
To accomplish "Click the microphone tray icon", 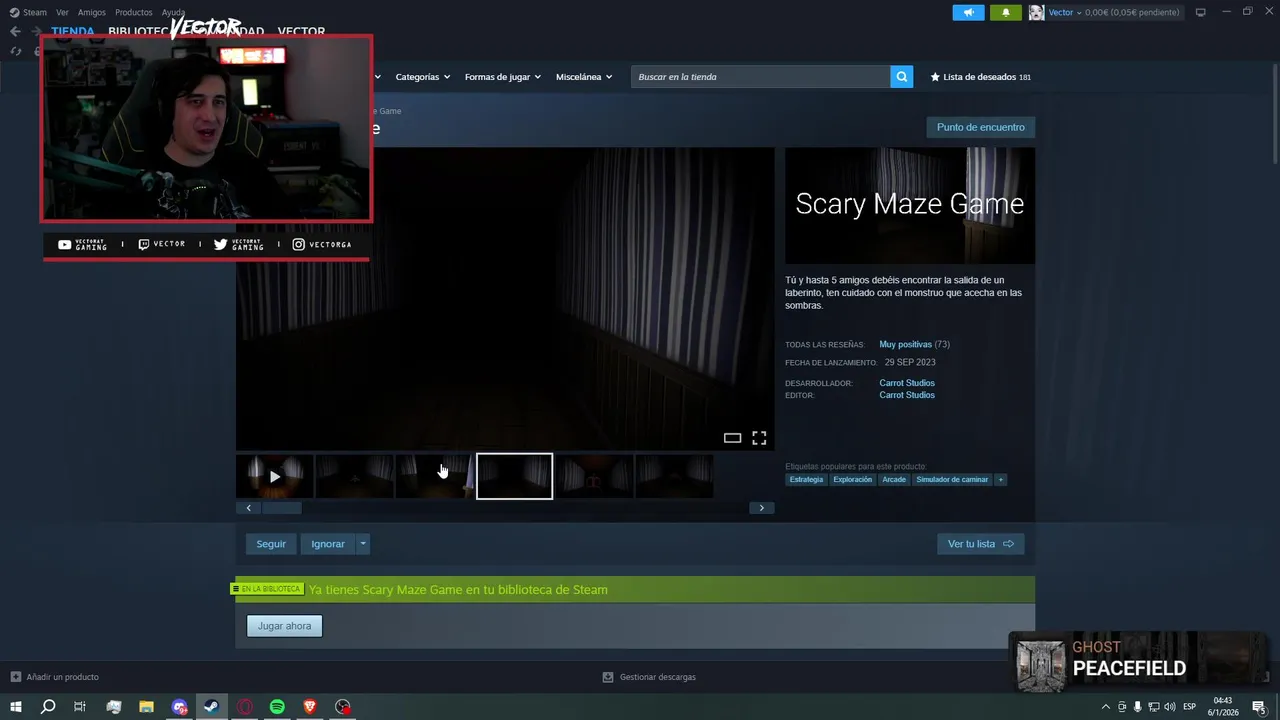I will (x=1137, y=707).
